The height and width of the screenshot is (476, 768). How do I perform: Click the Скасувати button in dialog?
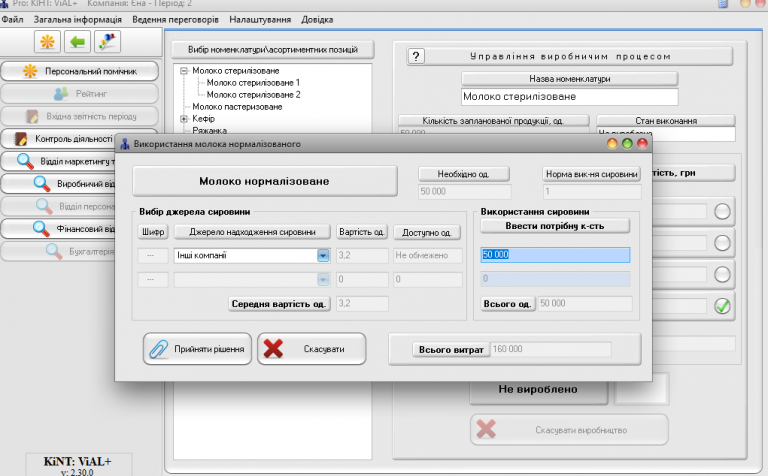click(x=312, y=349)
